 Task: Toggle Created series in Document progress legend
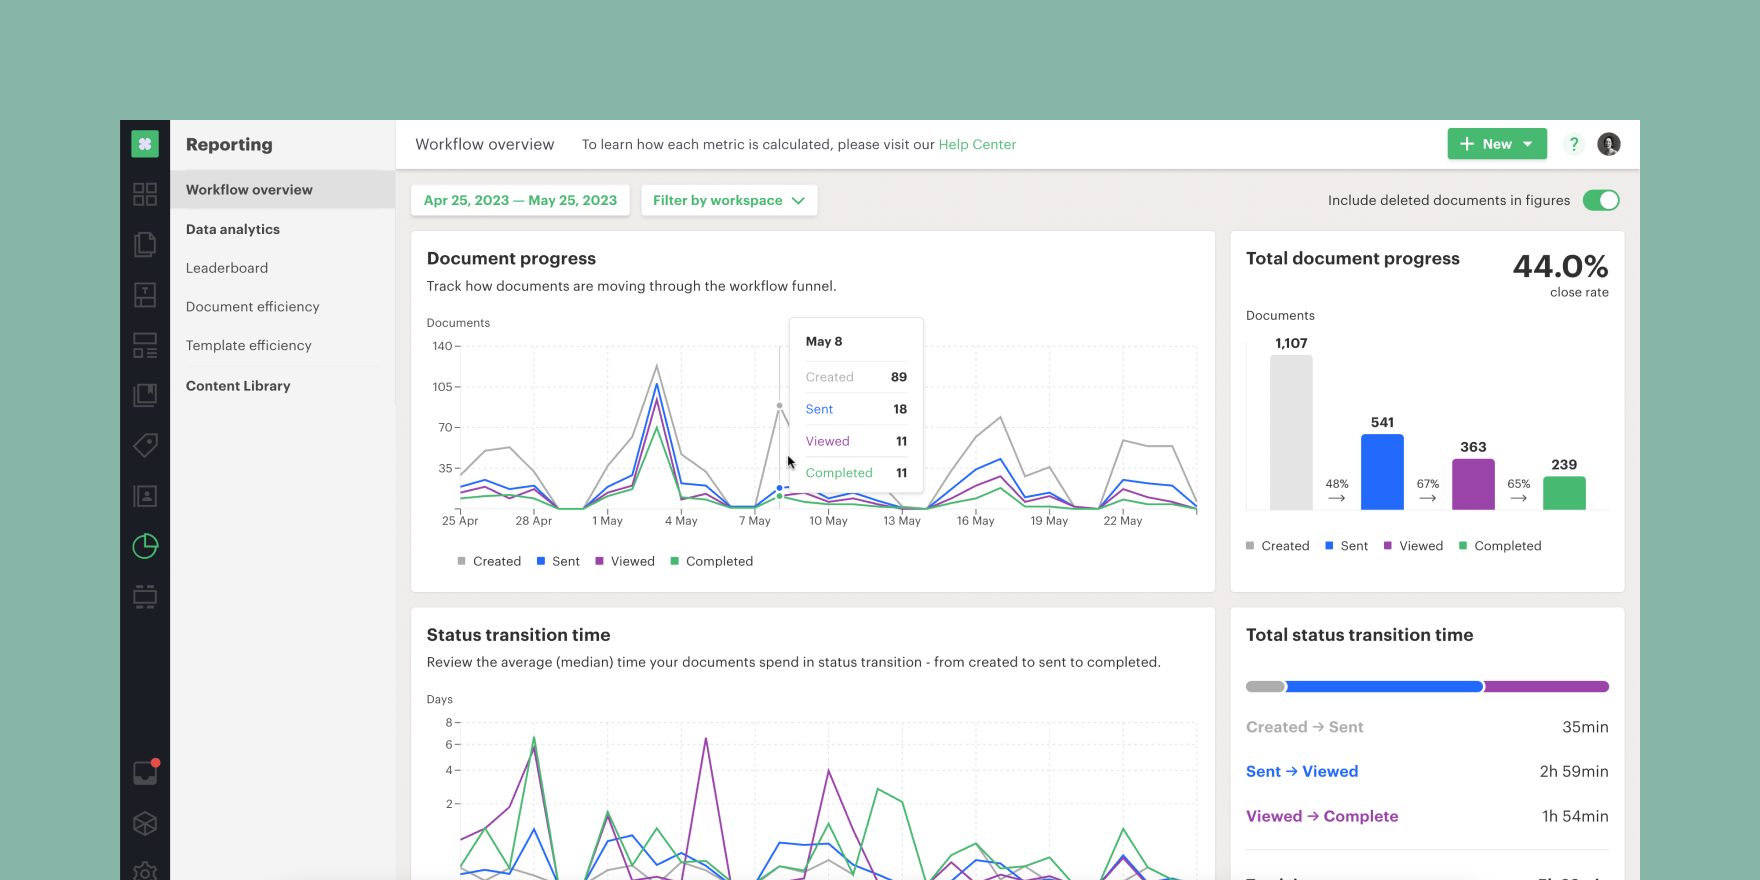489,561
